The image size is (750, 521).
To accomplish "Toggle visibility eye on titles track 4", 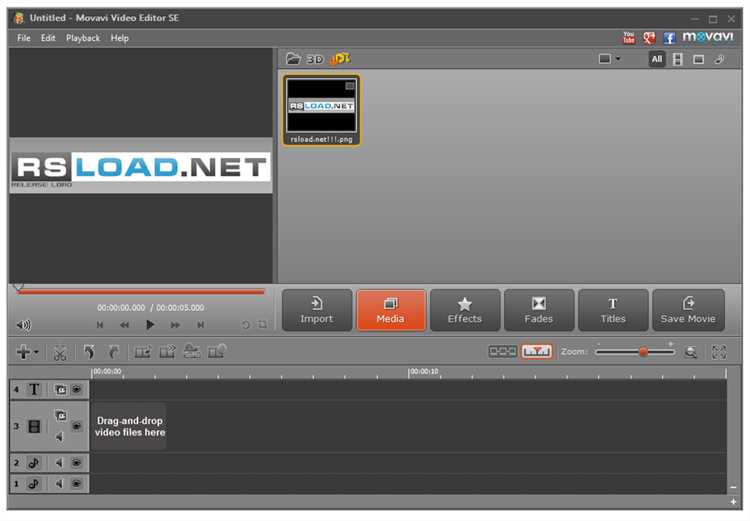I will 77,389.
